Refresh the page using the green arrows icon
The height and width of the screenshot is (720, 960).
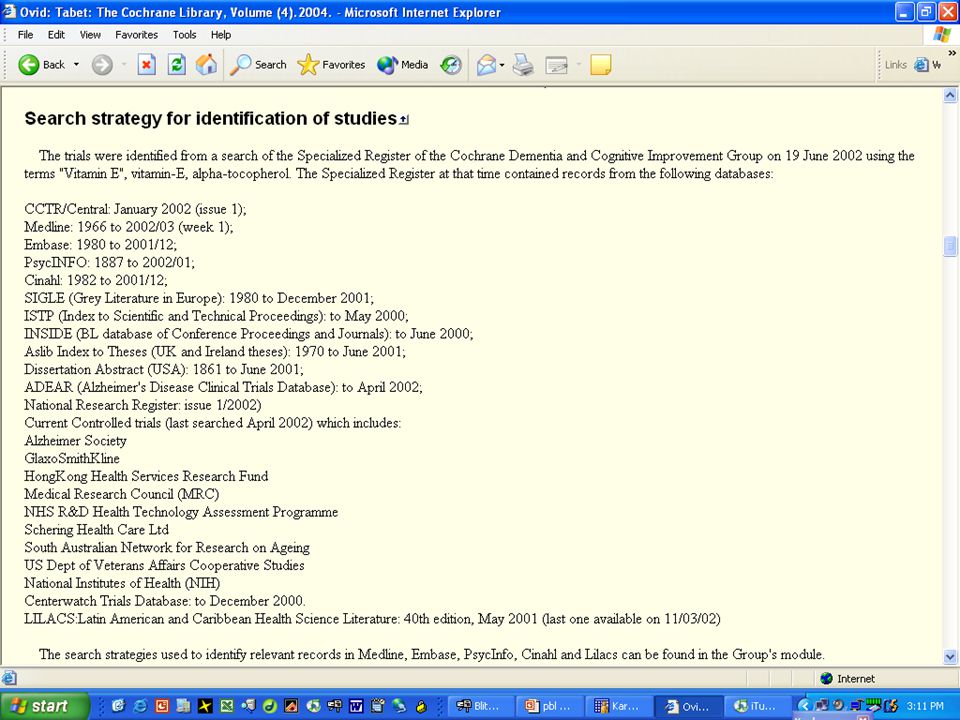tap(176, 64)
